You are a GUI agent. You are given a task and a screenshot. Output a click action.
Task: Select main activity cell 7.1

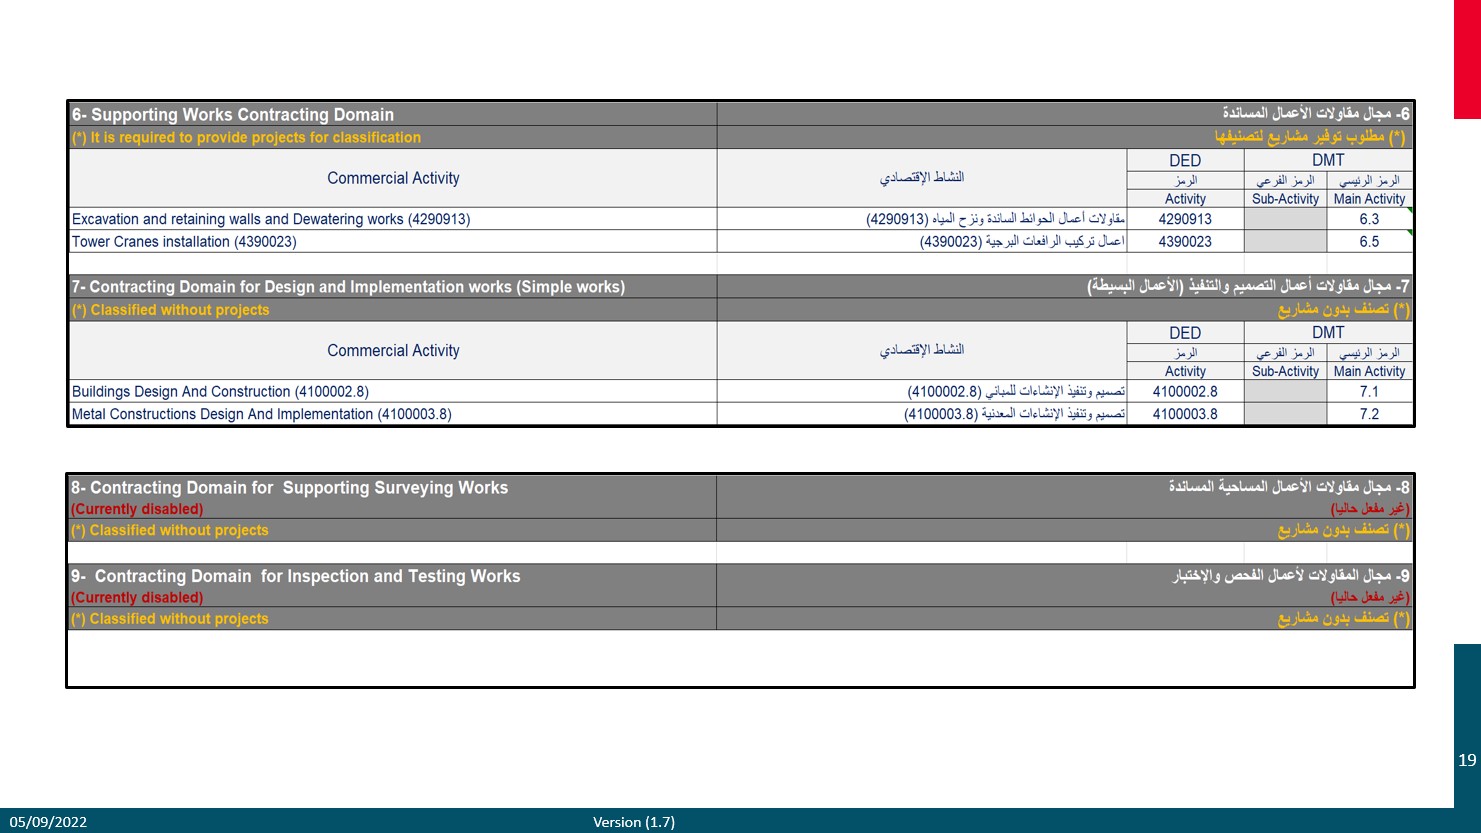point(1369,392)
